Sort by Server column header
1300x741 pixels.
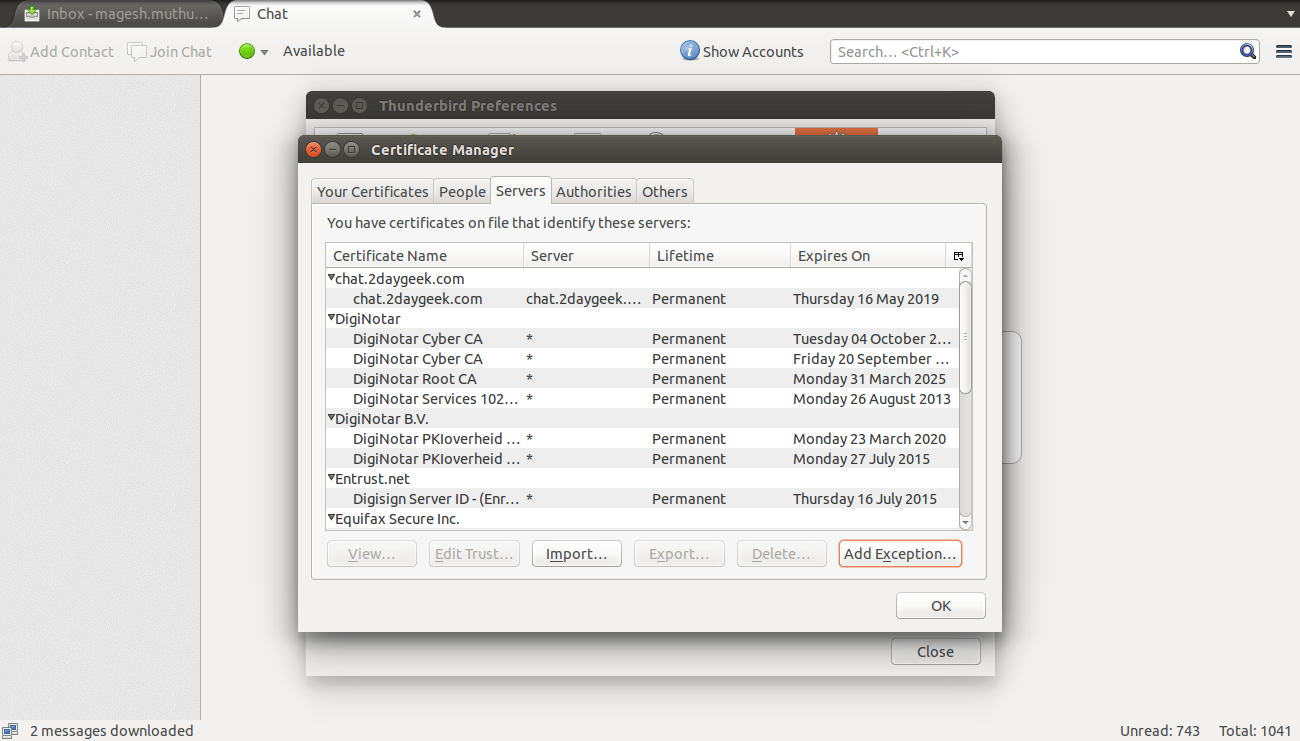[586, 256]
